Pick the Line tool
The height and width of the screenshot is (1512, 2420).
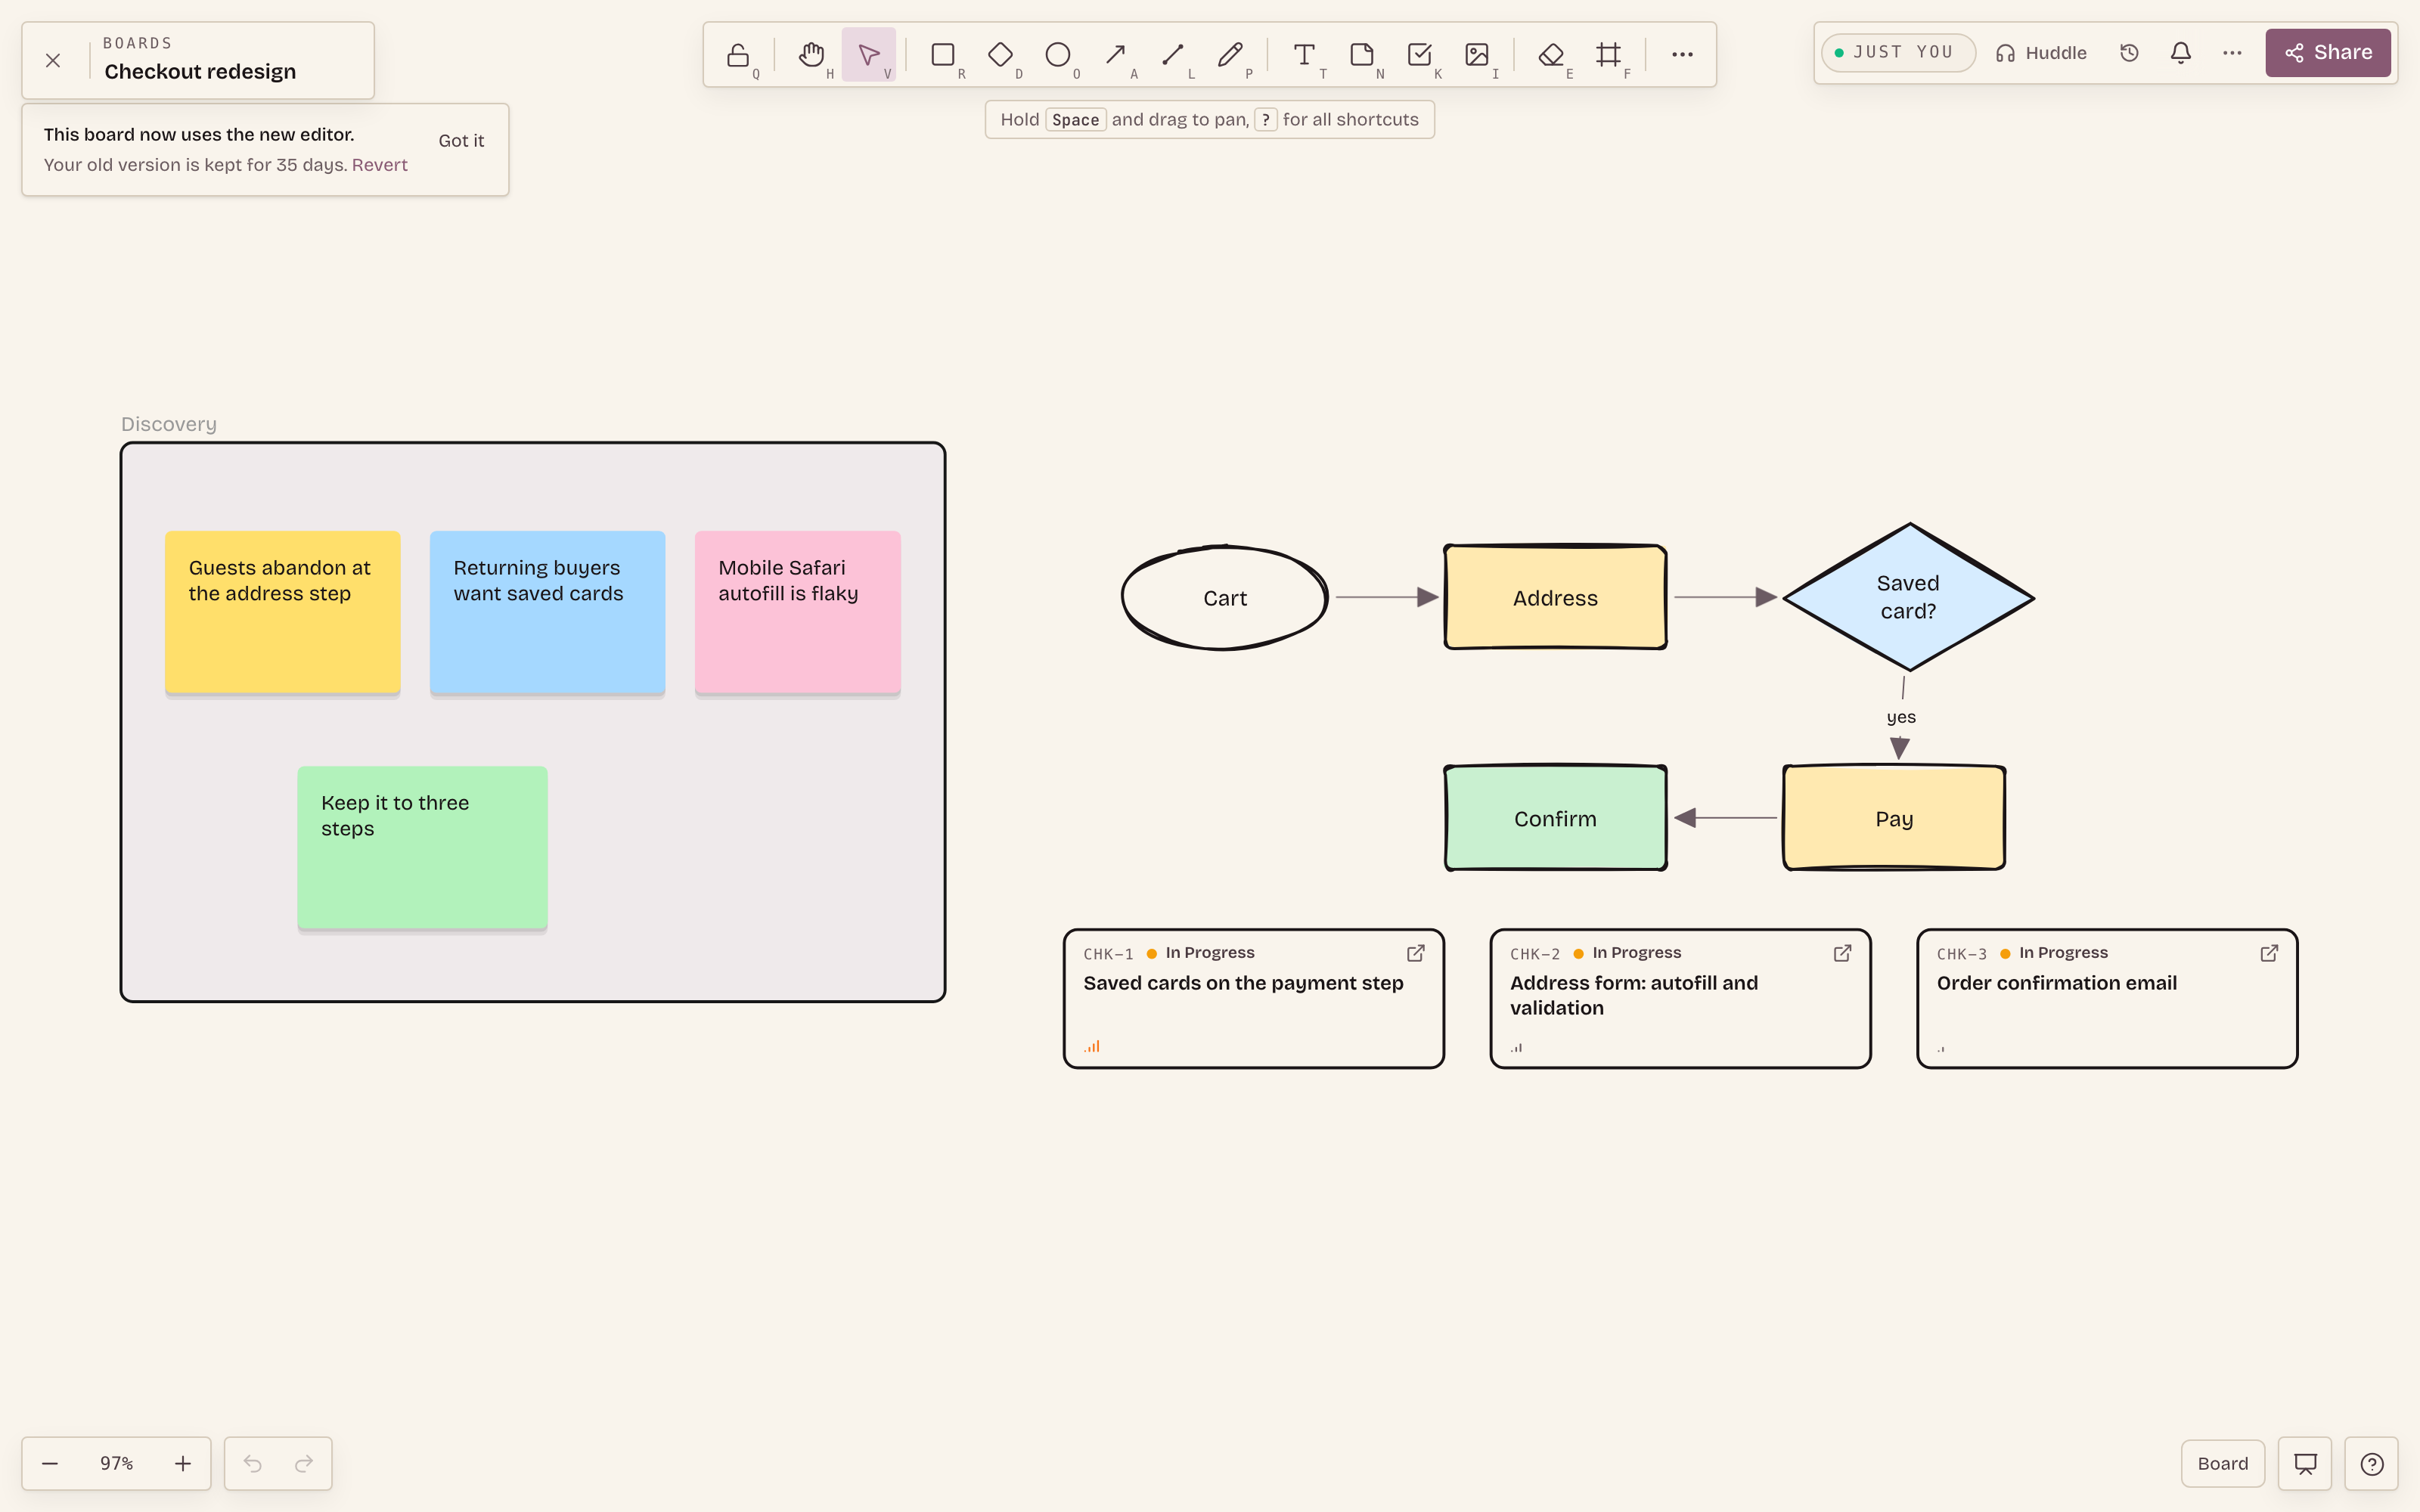pyautogui.click(x=1173, y=54)
